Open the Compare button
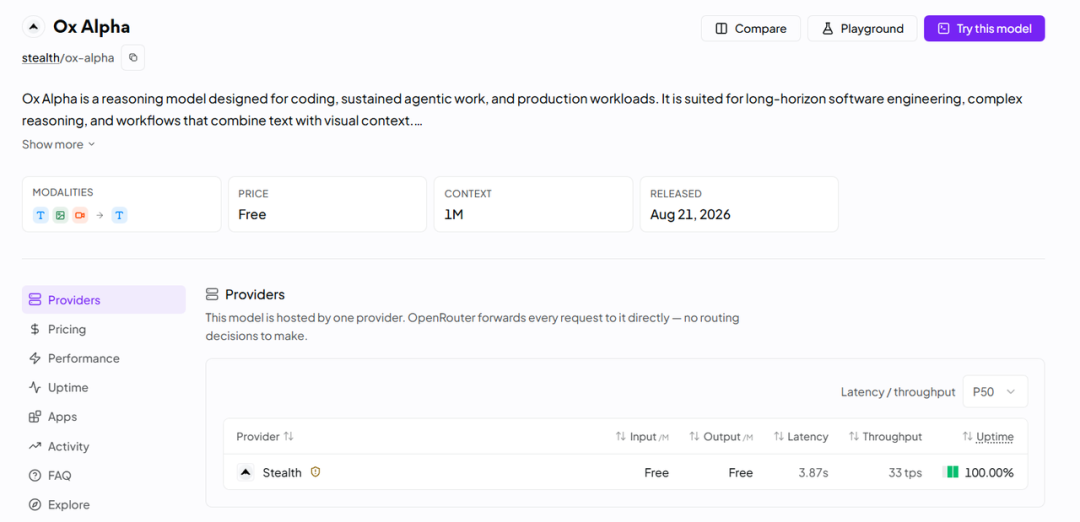The width and height of the screenshot is (1080, 522). coord(751,28)
